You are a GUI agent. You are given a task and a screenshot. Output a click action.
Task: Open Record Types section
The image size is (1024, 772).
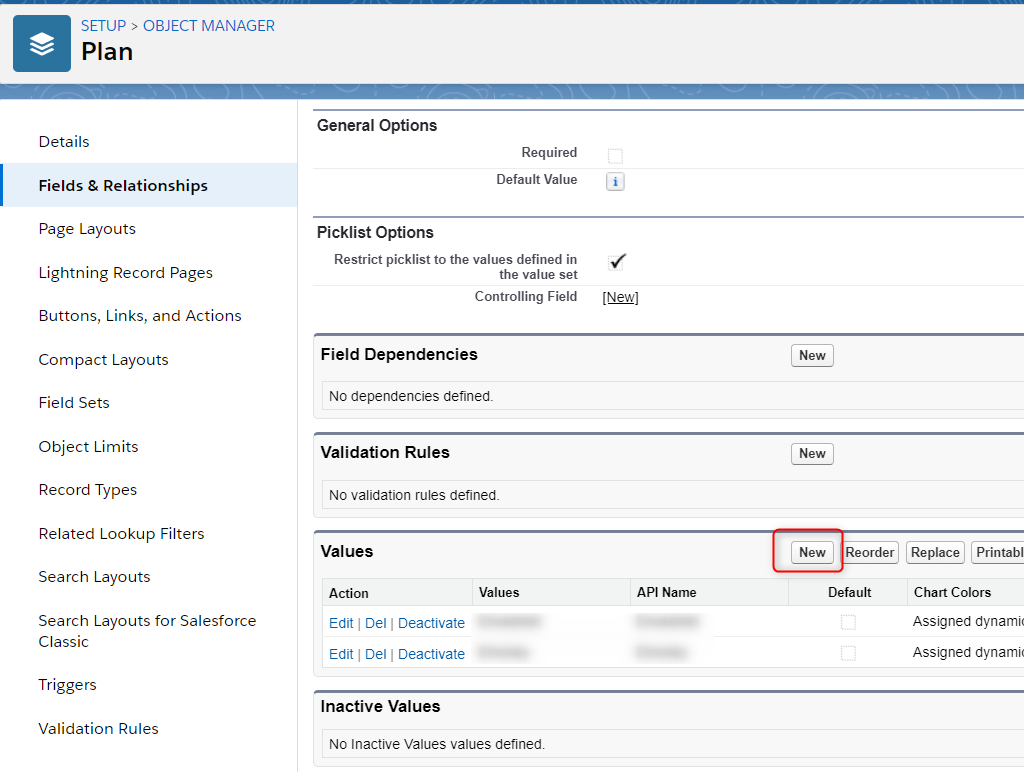pyautogui.click(x=88, y=490)
